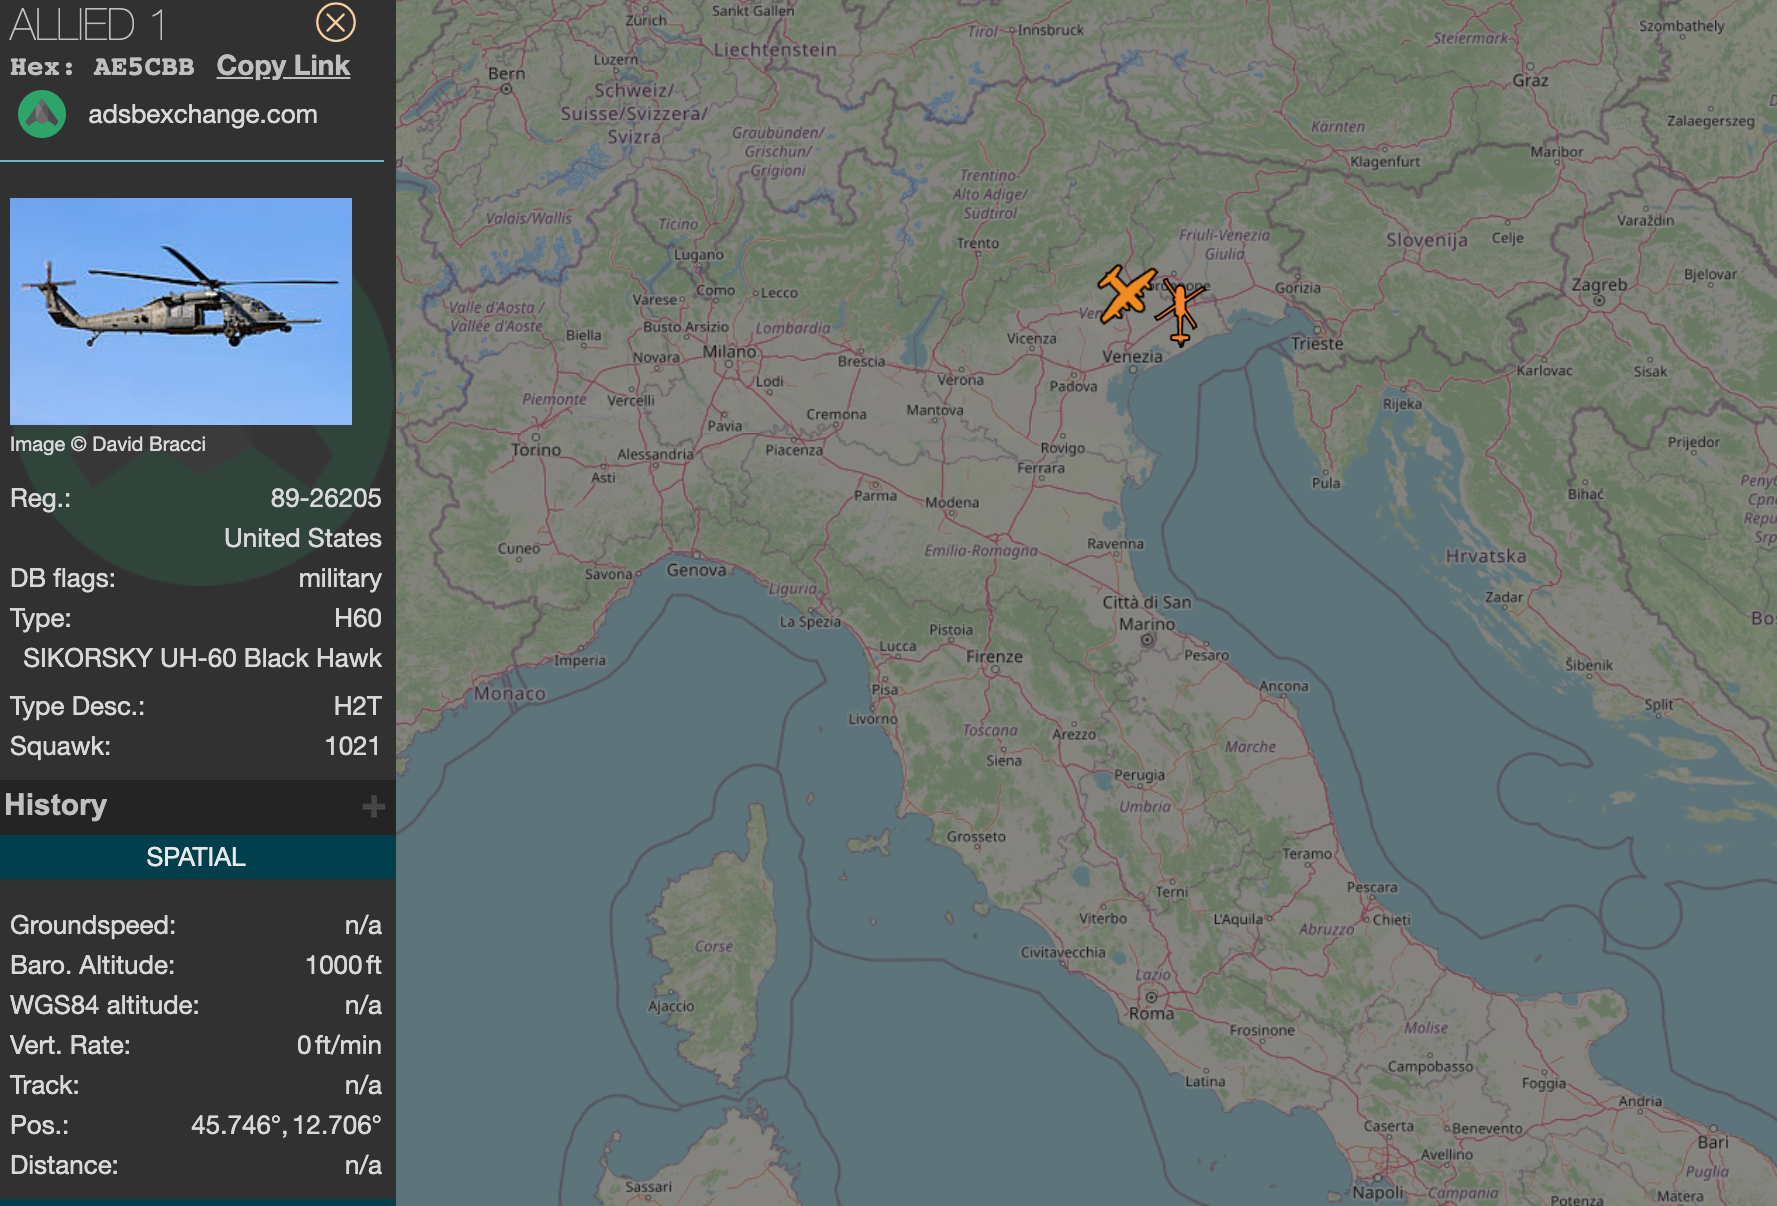
Task: Click the DB flags military value
Action: 340,578
